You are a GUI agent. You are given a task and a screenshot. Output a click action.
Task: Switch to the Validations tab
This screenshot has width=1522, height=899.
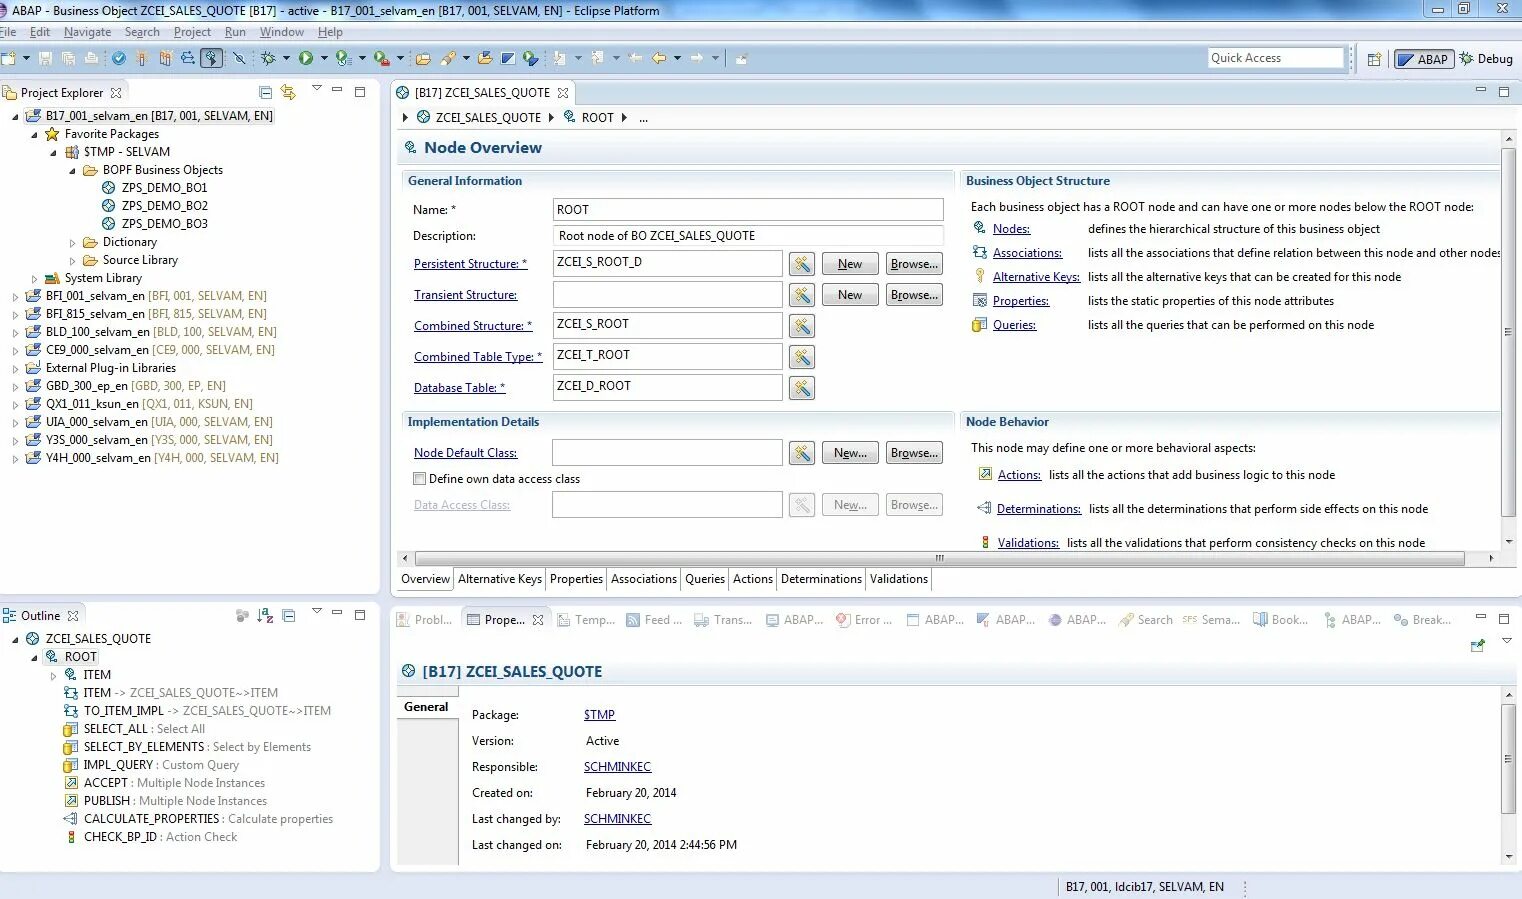click(x=899, y=579)
